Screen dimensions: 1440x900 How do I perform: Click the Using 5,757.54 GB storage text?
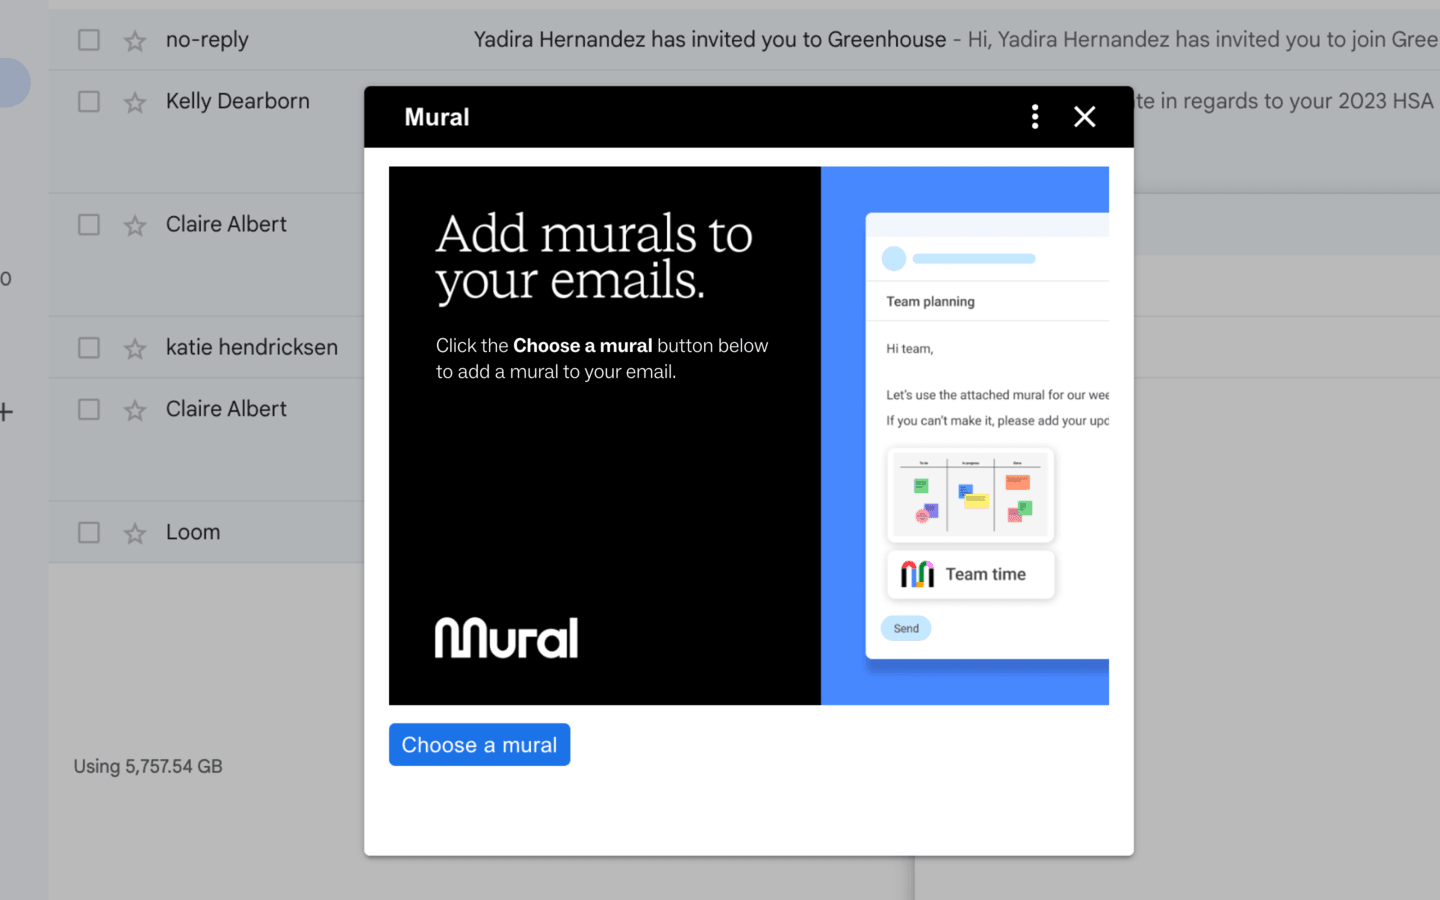[x=148, y=766]
